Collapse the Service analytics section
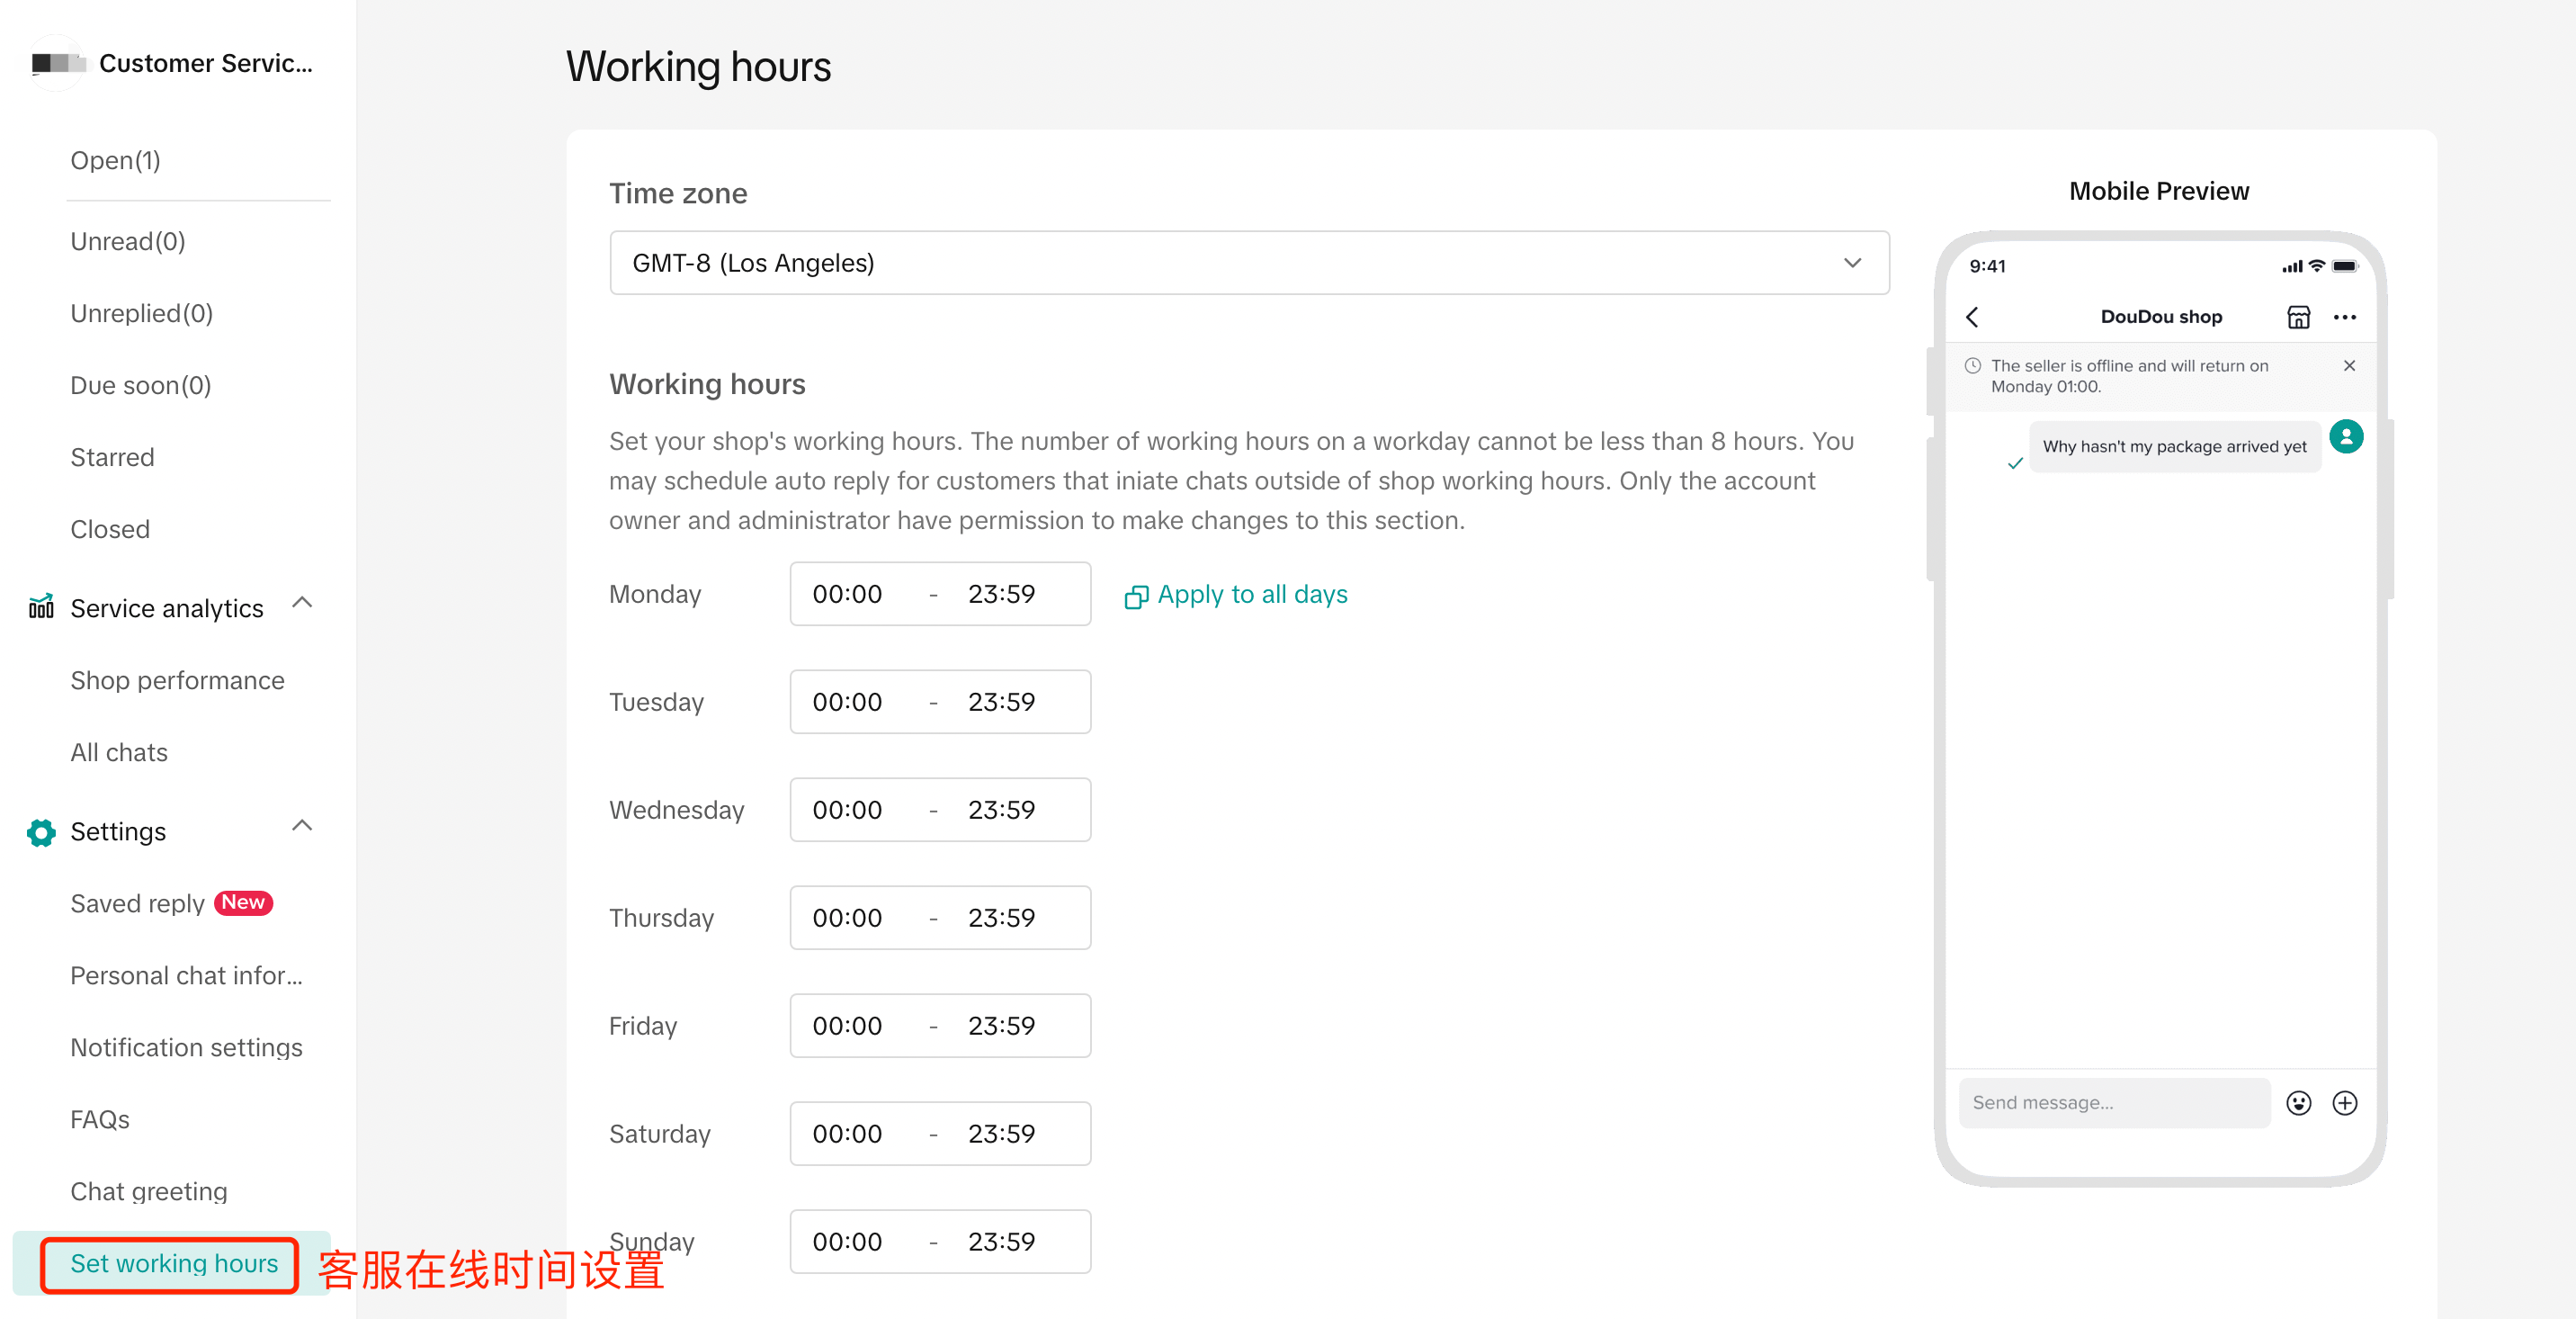2576x1319 pixels. [302, 603]
